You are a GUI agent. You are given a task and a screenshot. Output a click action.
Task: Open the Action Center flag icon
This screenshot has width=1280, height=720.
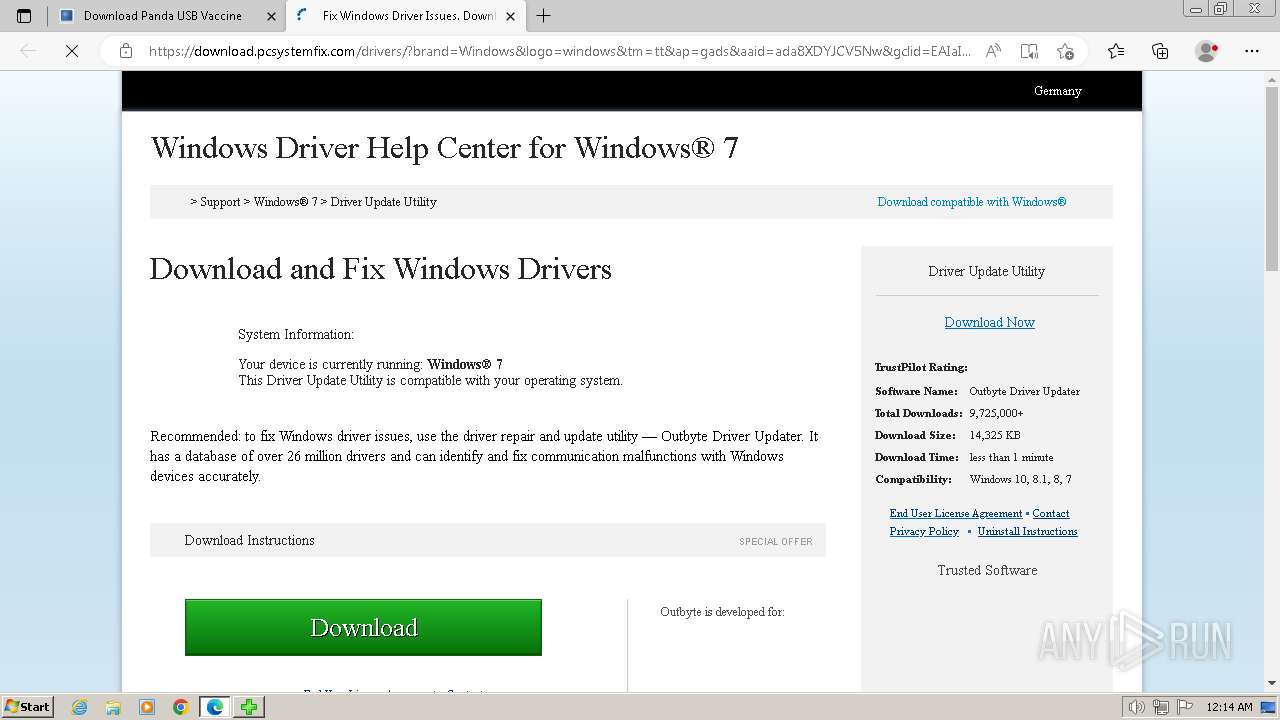1183,707
